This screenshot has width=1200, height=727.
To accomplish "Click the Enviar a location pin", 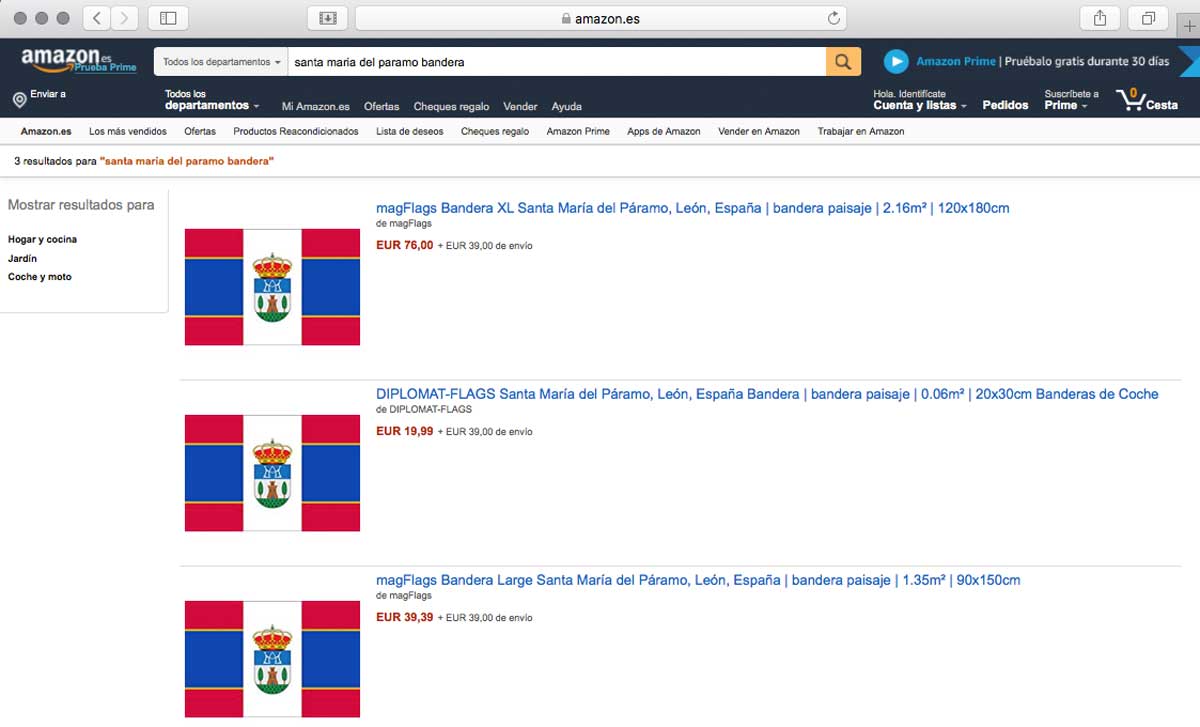I will coord(19,99).
